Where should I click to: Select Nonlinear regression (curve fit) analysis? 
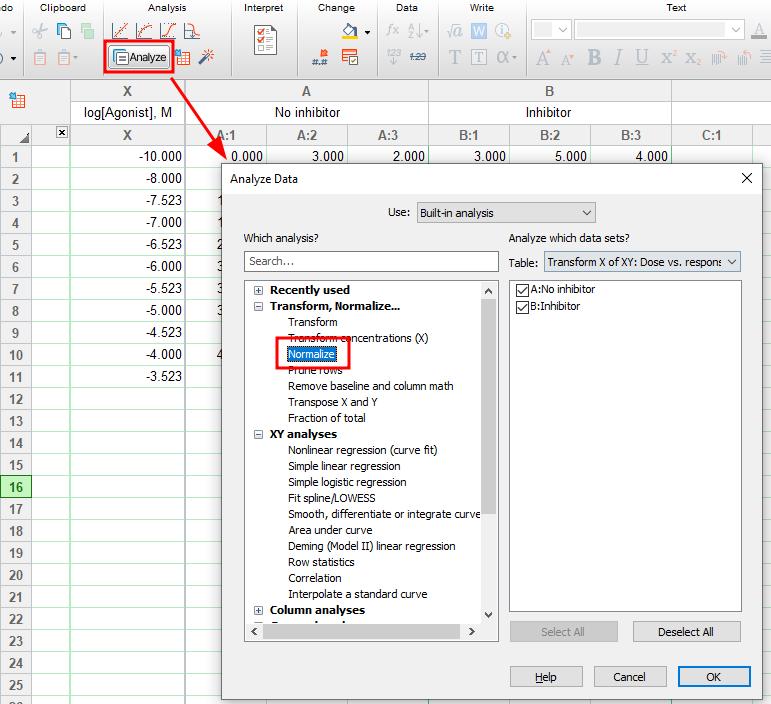click(x=362, y=450)
